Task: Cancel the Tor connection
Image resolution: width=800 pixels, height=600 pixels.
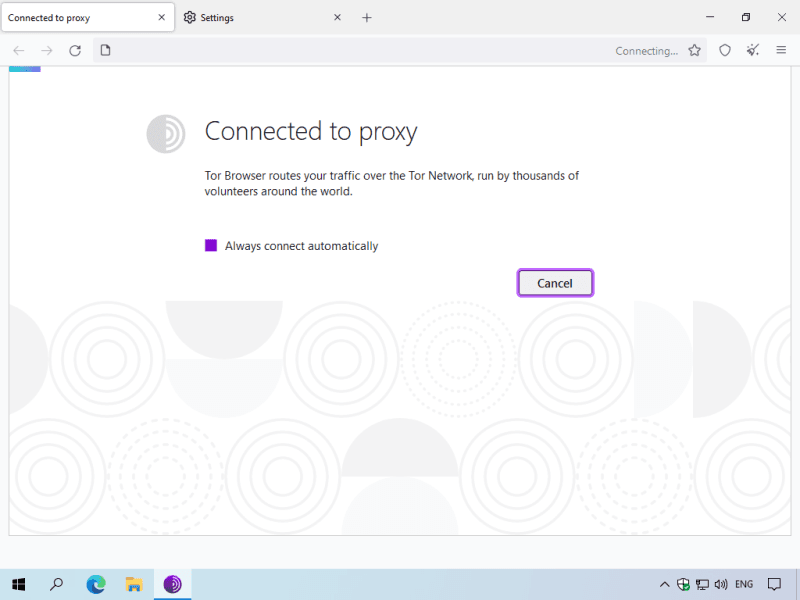Action: 555,283
